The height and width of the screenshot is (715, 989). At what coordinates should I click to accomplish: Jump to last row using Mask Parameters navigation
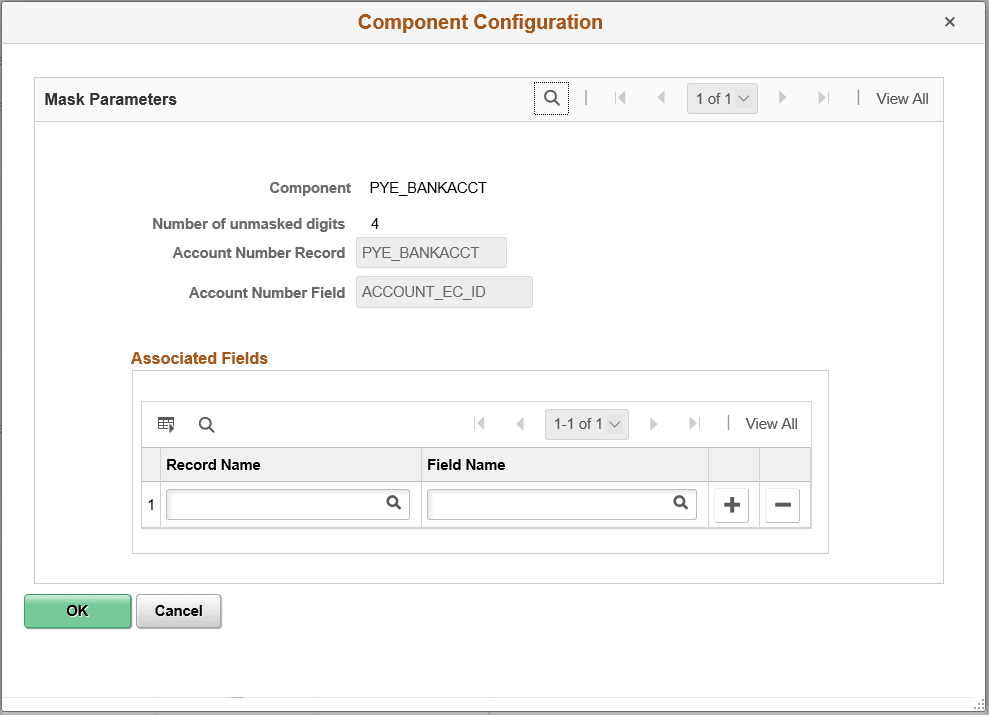coord(823,98)
